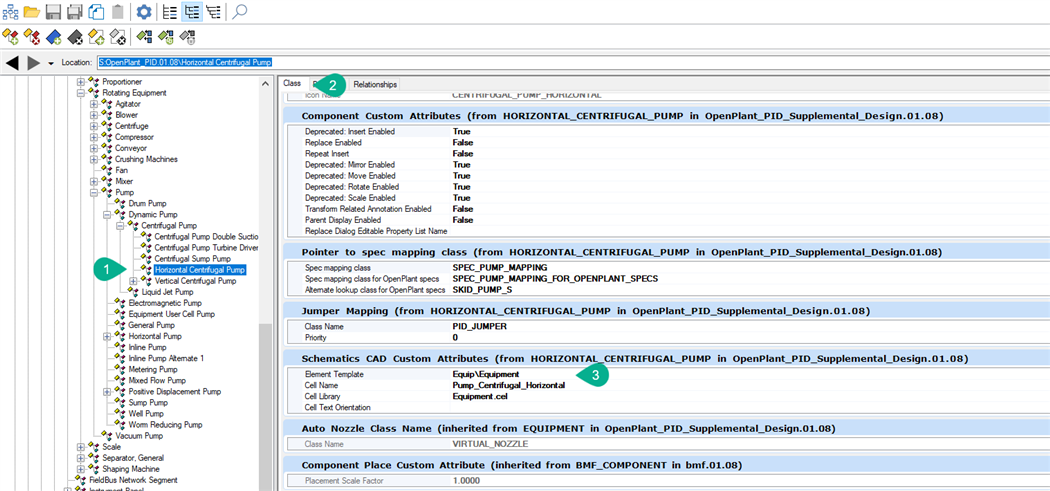The image size is (1050, 491).
Task: Save the schema with the single floppy disk icon
Action: (54, 11)
